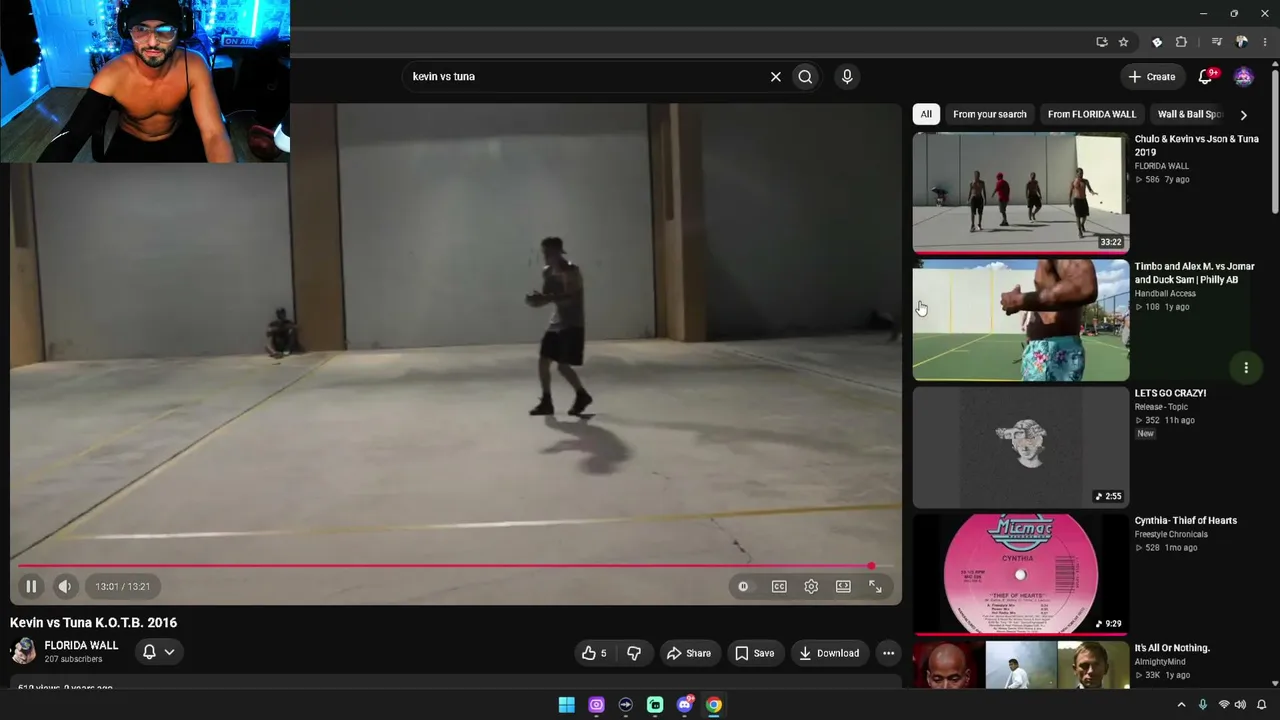
Task: Click the FLORIDA WALL channel avatar
Action: 23,651
